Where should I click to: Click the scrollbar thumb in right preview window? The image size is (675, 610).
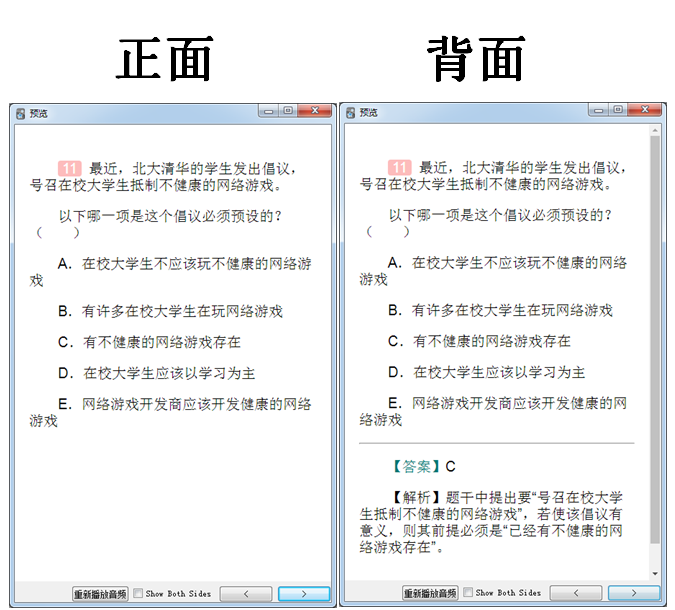tap(655, 340)
